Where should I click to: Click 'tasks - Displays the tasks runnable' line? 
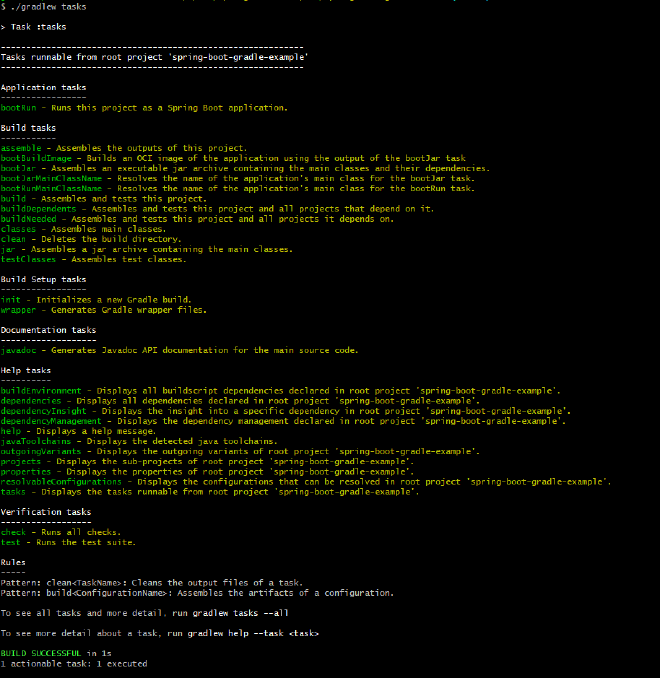tap(210, 492)
